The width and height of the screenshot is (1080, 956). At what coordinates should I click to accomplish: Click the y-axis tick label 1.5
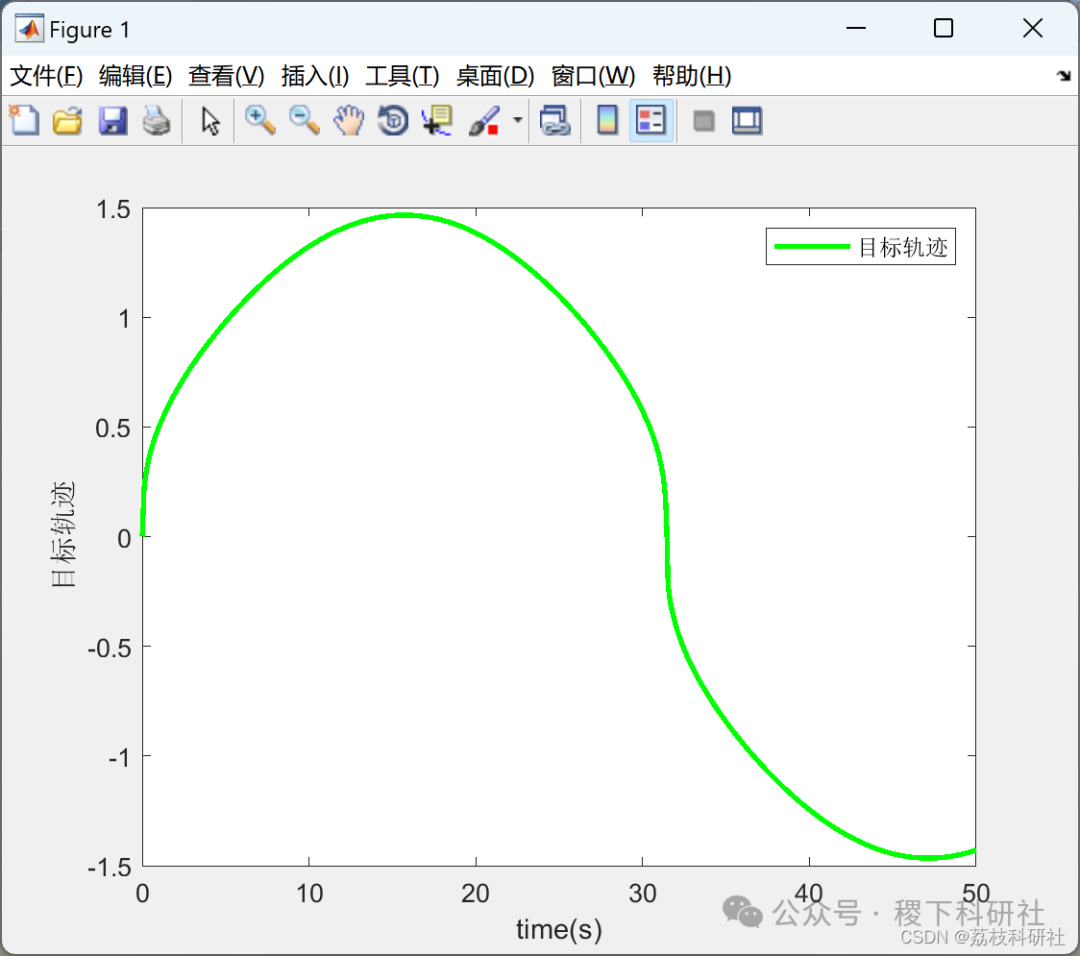tap(114, 209)
